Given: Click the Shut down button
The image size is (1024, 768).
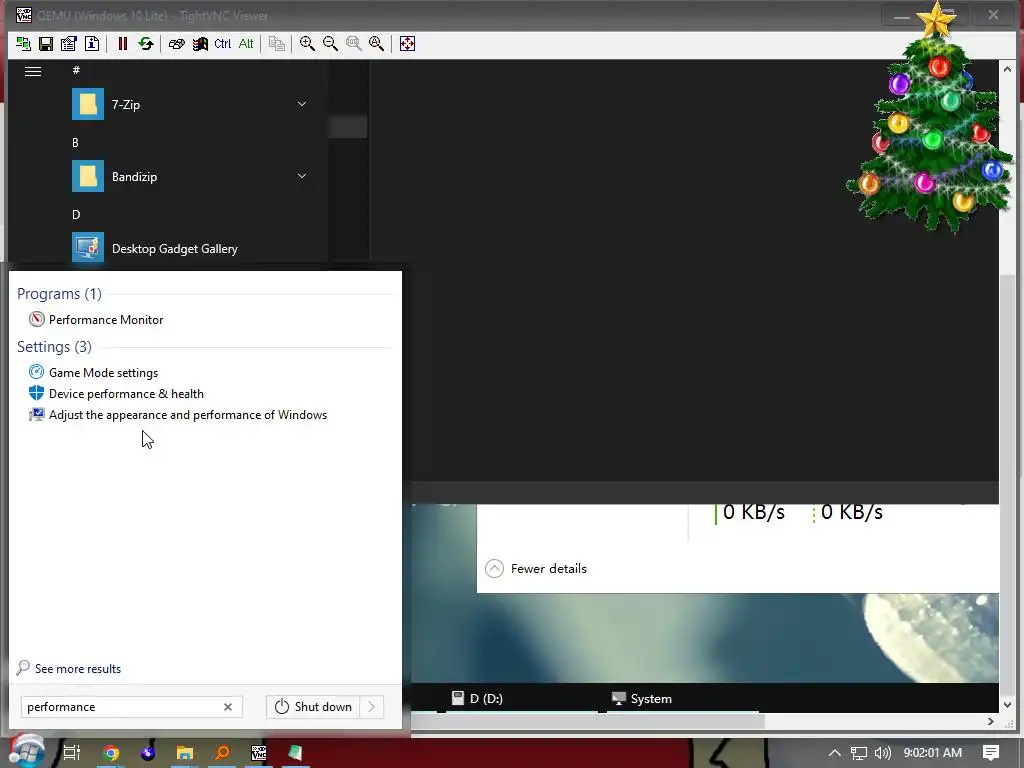Looking at the screenshot, I should [x=313, y=707].
